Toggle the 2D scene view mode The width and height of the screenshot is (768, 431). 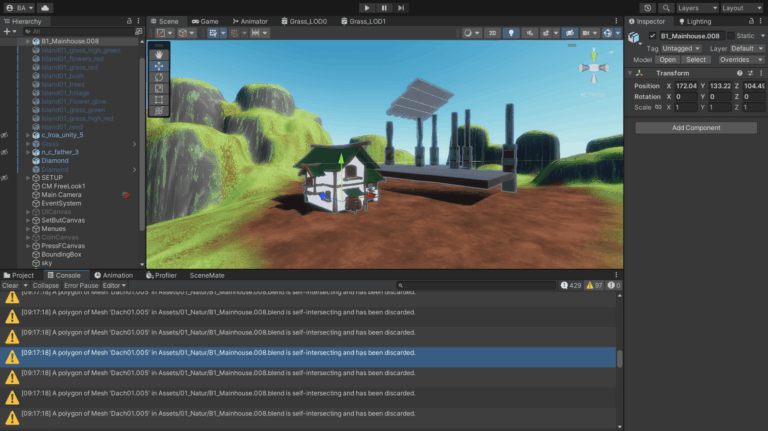[491, 33]
